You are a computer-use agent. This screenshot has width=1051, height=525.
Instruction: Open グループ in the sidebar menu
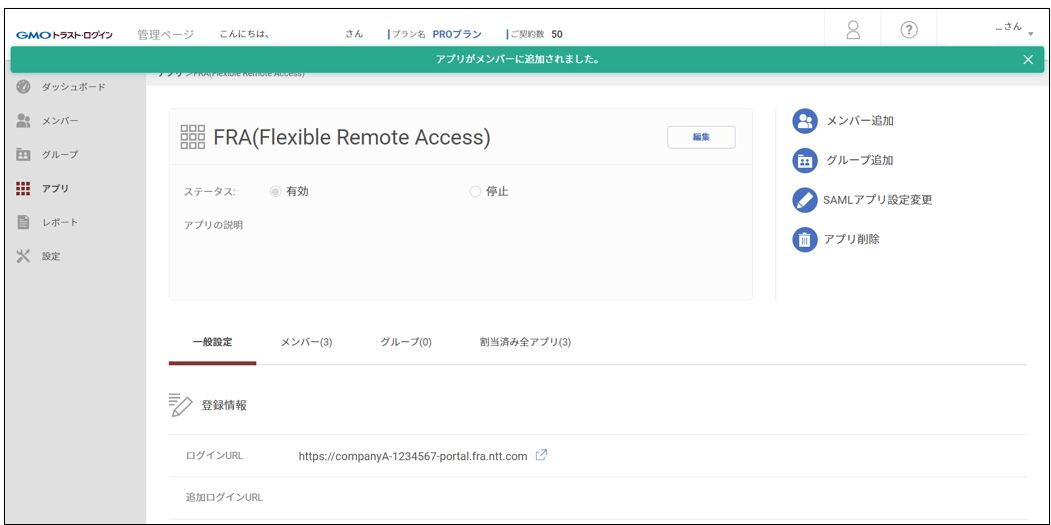[60, 154]
